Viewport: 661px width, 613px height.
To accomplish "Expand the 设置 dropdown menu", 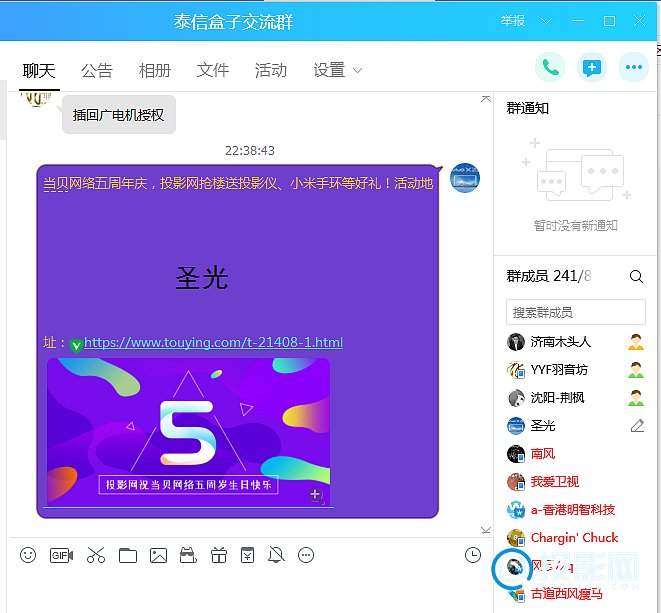I will pyautogui.click(x=337, y=70).
